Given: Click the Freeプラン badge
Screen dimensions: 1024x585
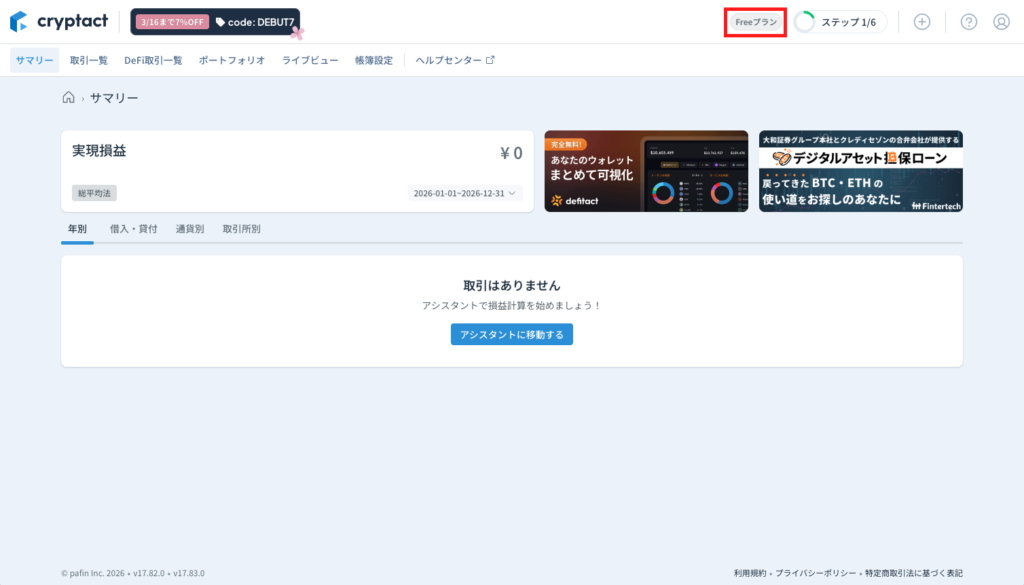Looking at the screenshot, I should [756, 22].
